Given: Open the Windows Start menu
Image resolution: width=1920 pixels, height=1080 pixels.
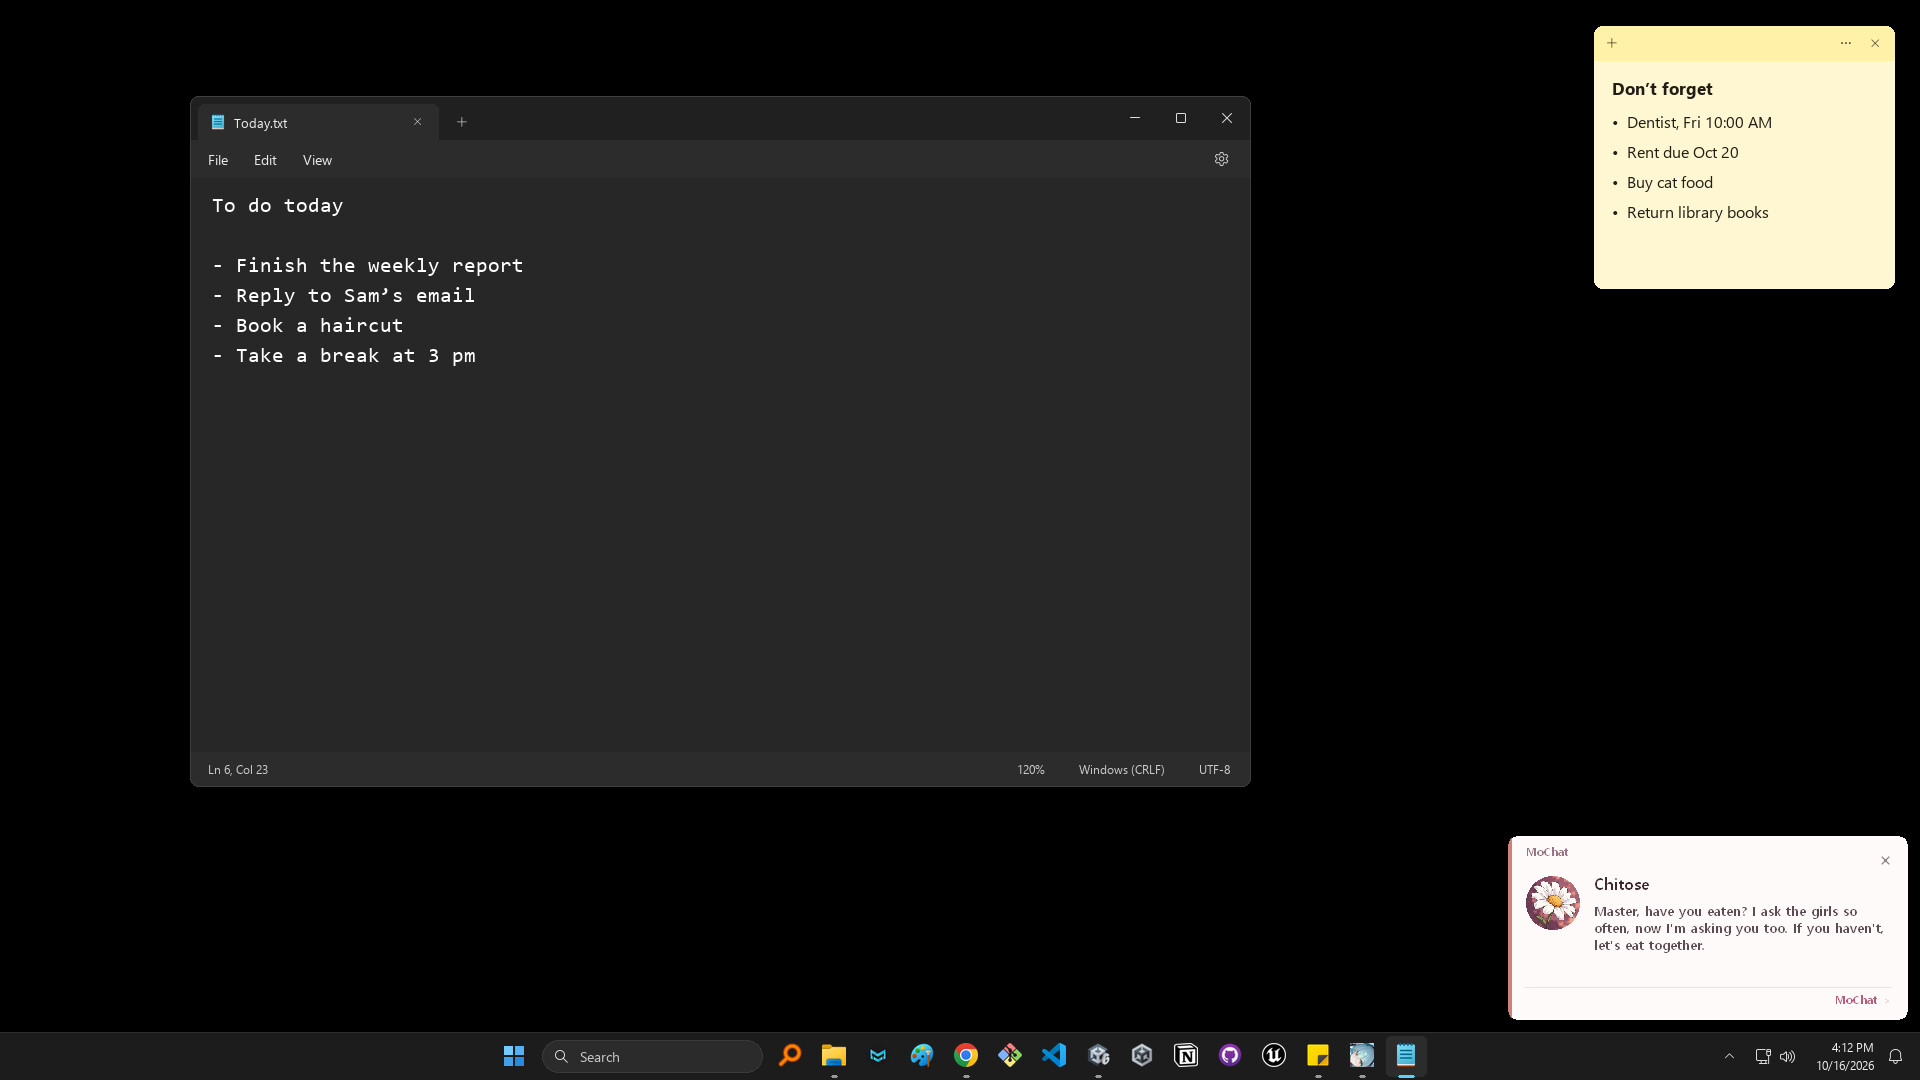Looking at the screenshot, I should (514, 1056).
